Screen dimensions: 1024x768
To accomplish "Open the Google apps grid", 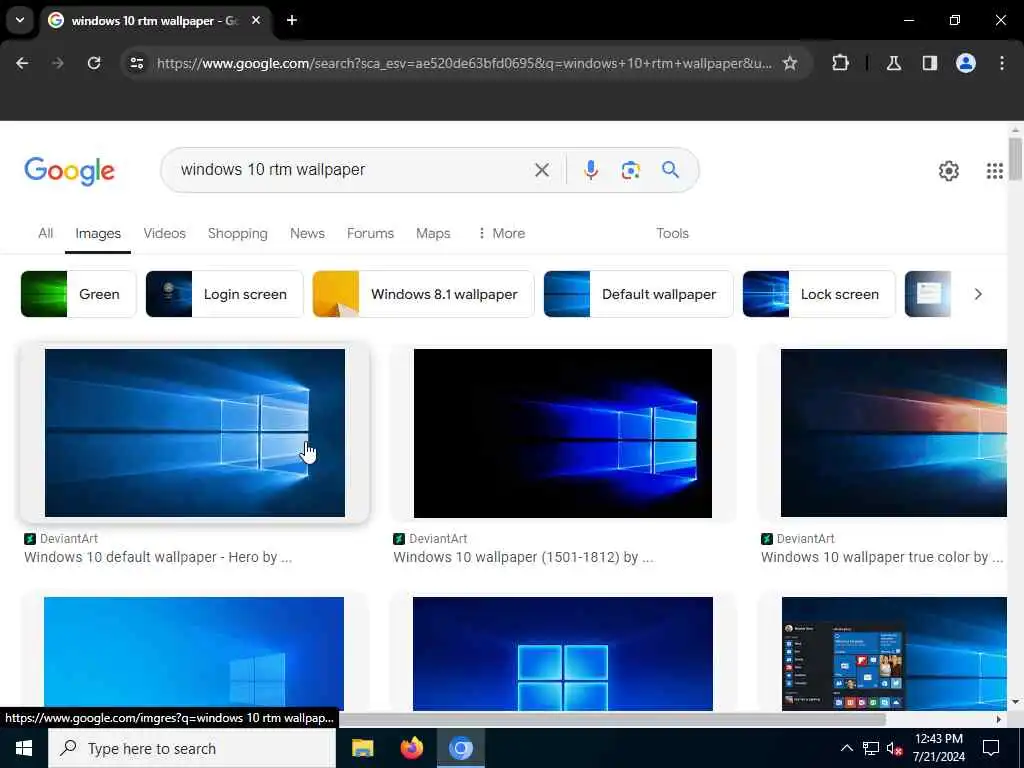I will coord(994,171).
